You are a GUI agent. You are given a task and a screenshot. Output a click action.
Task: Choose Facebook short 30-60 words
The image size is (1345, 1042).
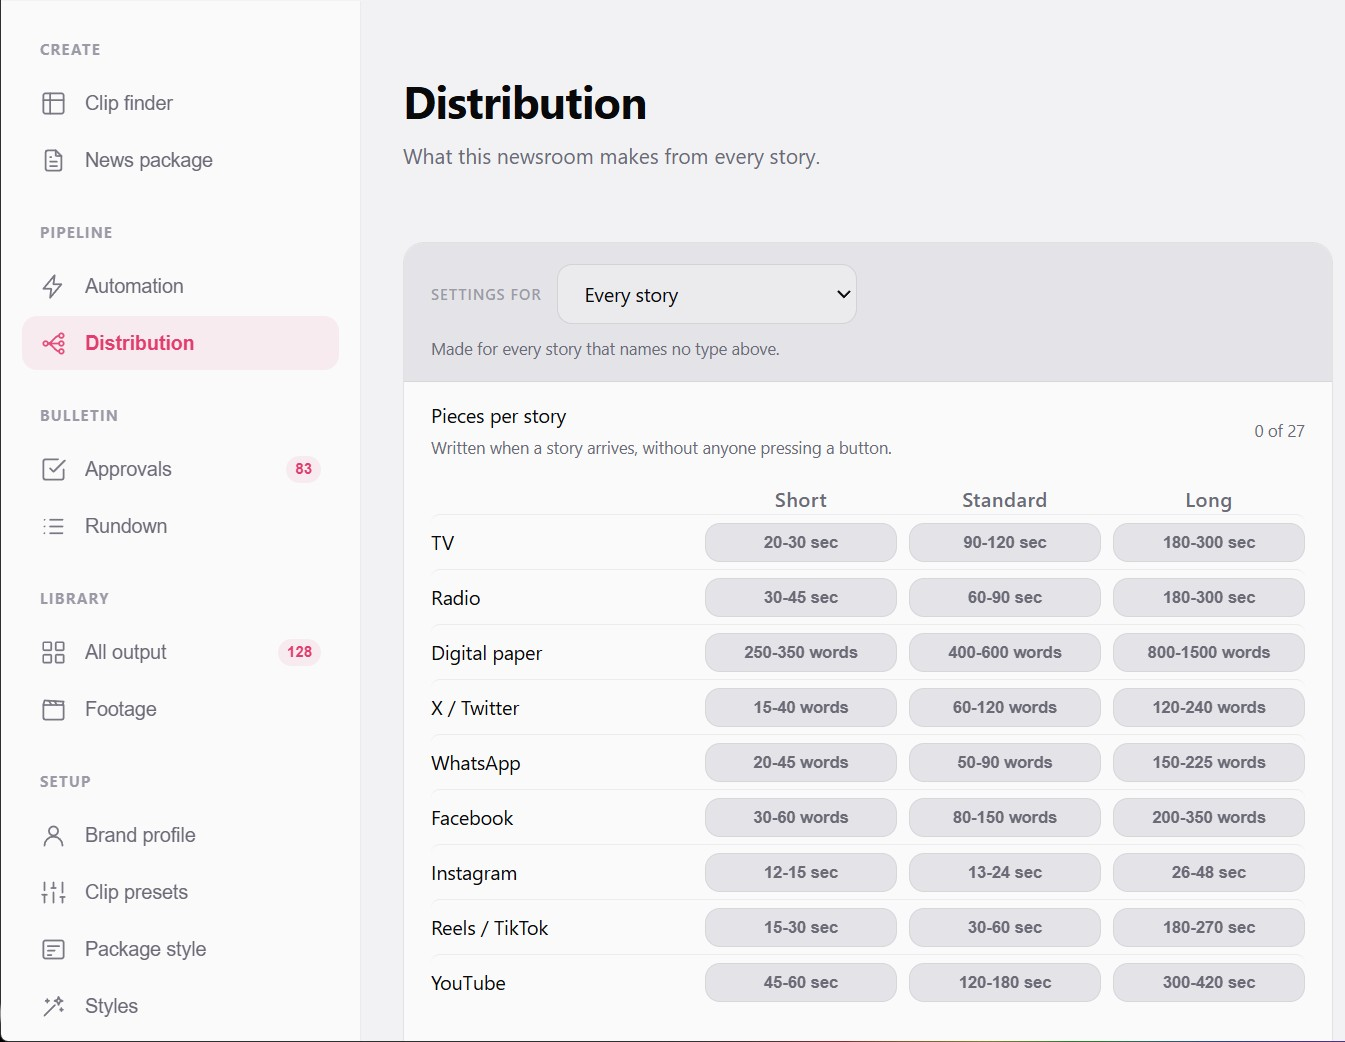tap(801, 817)
